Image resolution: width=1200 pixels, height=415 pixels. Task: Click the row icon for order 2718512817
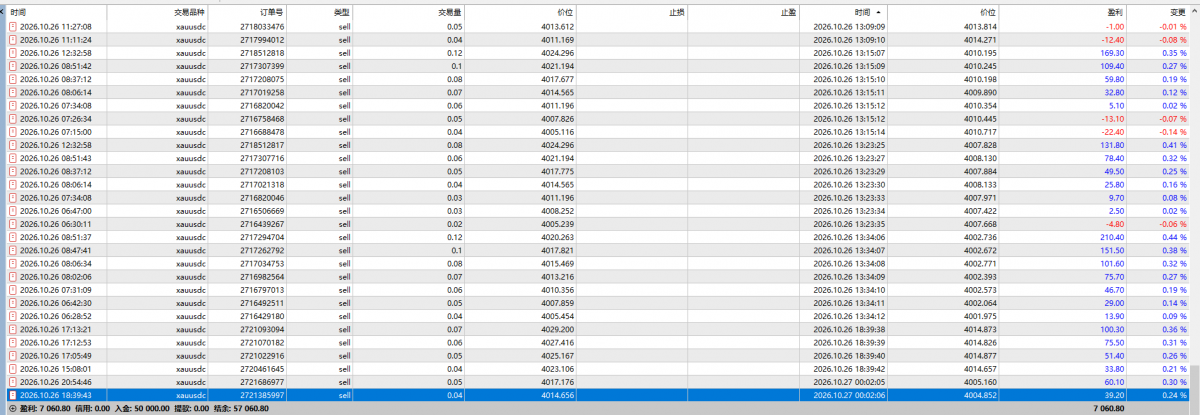12,145
